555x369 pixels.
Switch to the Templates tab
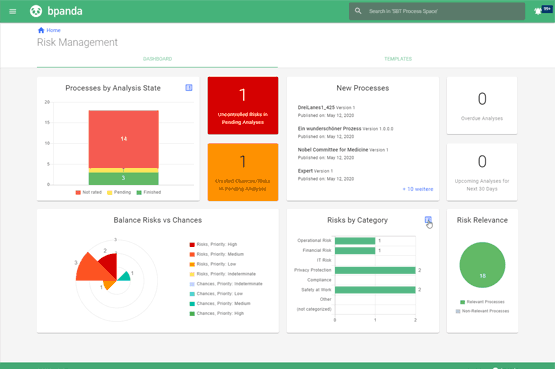coord(398,59)
